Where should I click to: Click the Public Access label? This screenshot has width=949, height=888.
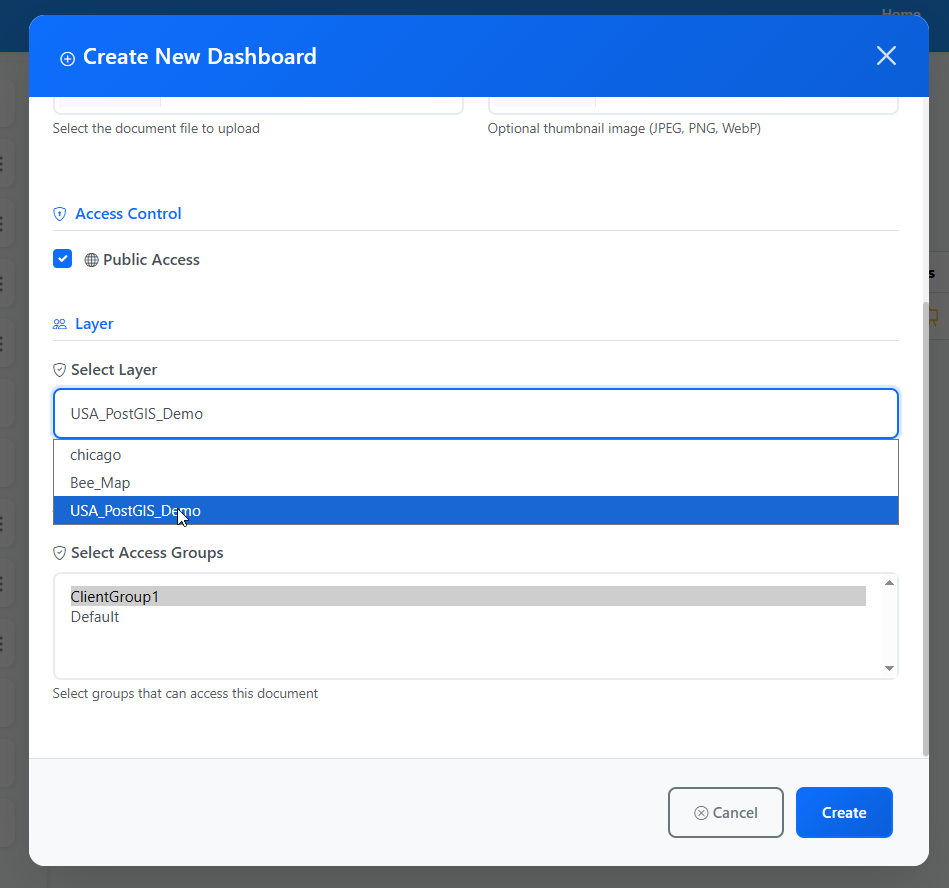151,260
